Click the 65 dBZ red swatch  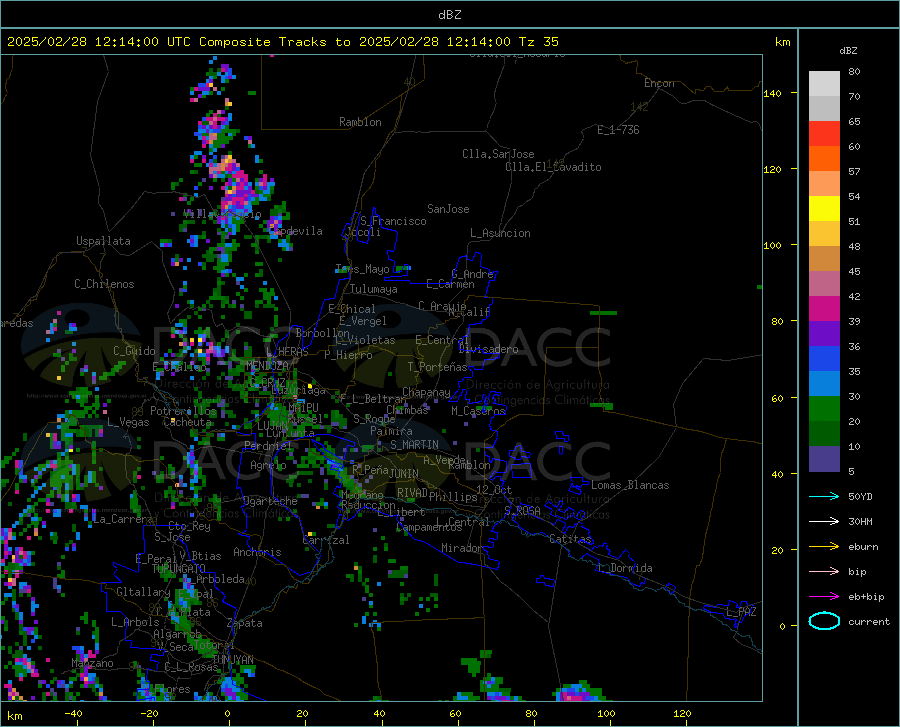(824, 134)
